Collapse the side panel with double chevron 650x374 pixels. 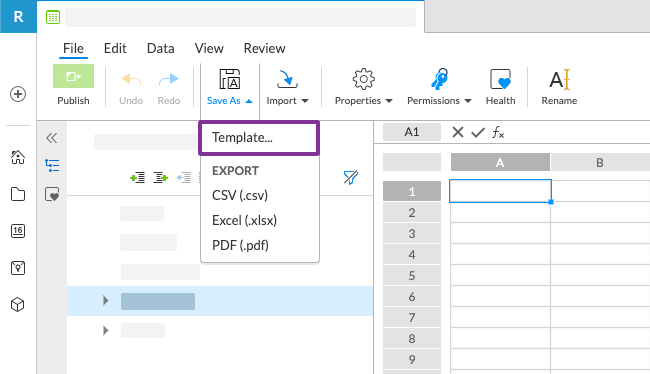coord(52,138)
